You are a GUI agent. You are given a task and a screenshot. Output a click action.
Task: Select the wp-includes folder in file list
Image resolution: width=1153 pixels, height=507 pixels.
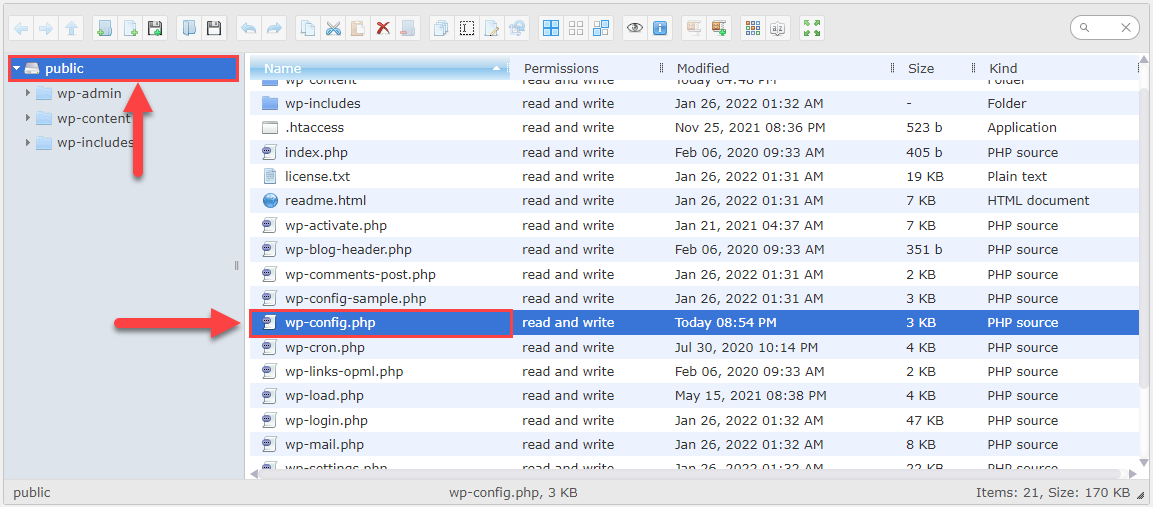click(x=693, y=103)
